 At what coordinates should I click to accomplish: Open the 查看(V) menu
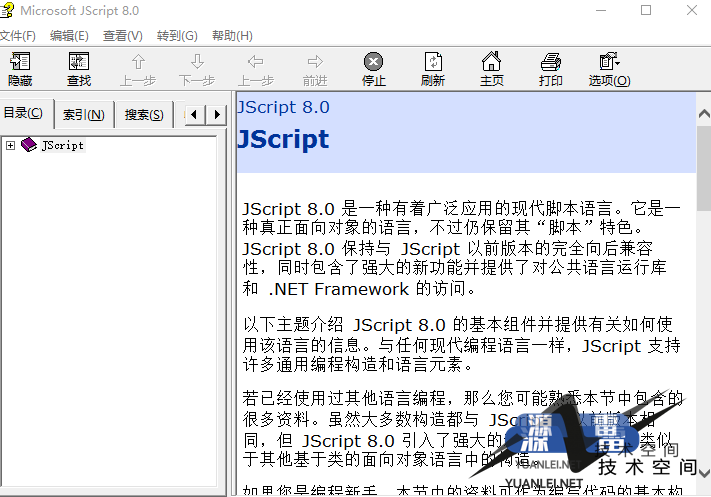(122, 36)
